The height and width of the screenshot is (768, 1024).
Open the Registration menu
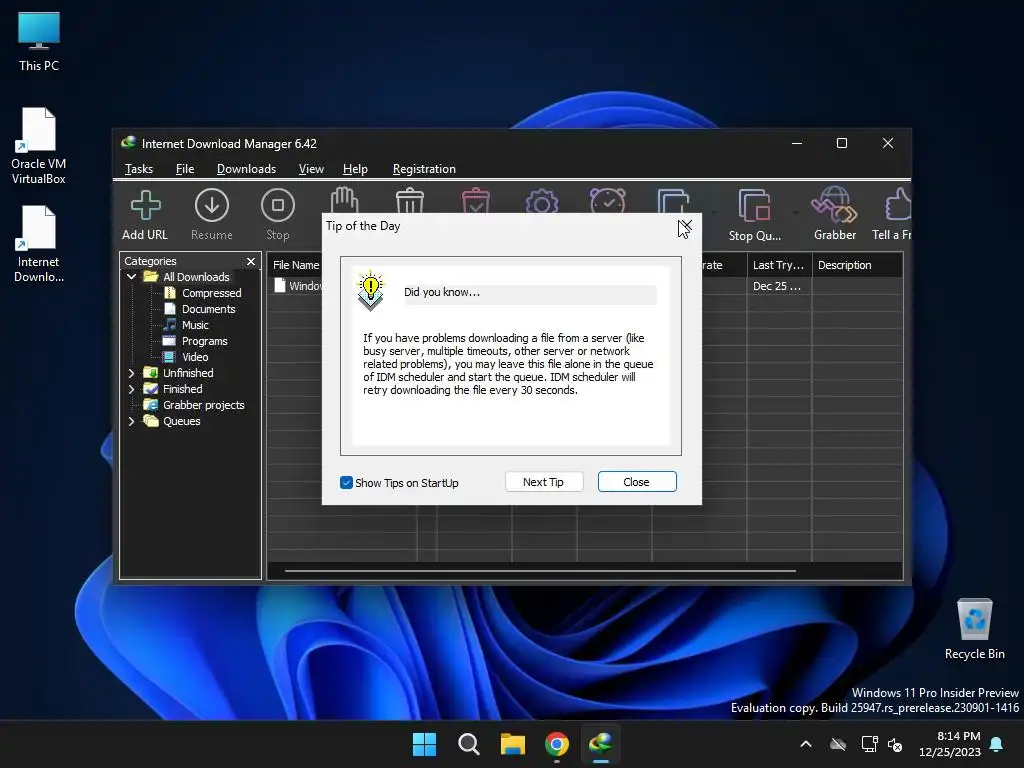(424, 169)
